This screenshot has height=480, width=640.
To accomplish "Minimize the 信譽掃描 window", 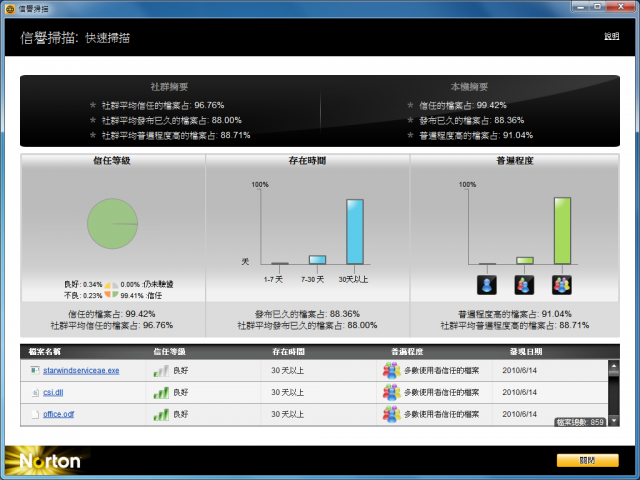I will point(580,7).
